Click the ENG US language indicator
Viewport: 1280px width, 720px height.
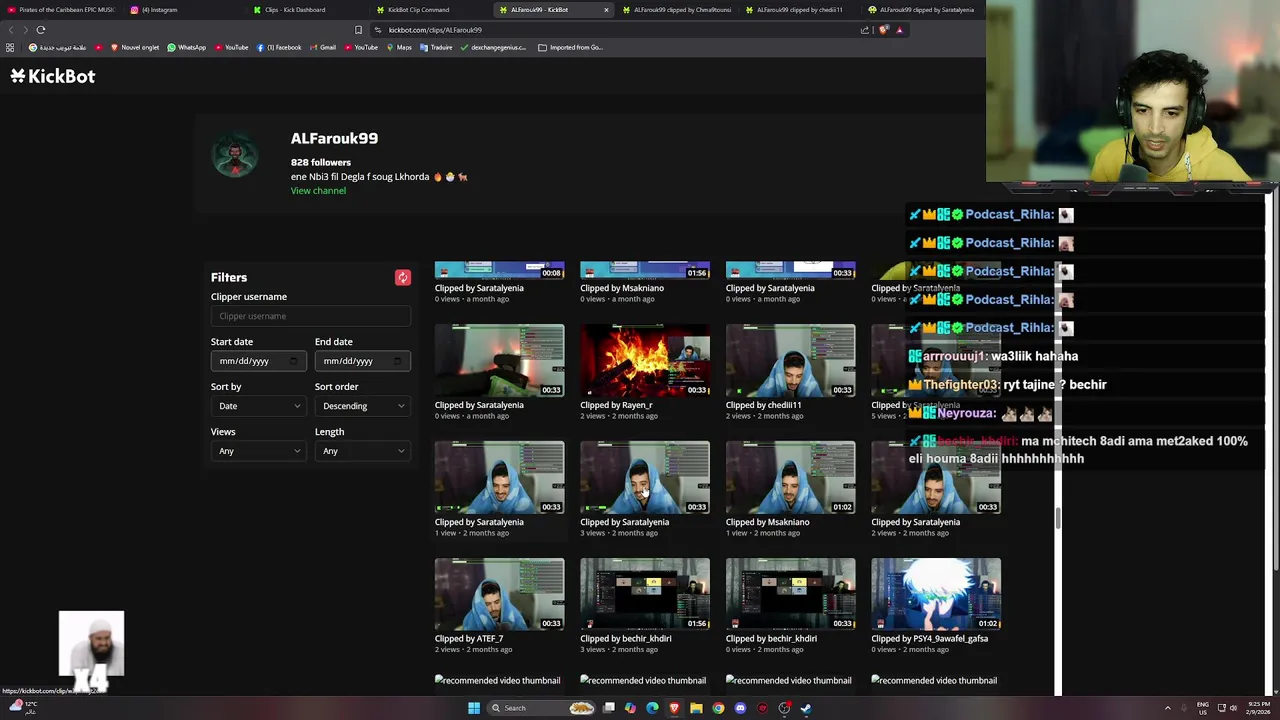1203,708
